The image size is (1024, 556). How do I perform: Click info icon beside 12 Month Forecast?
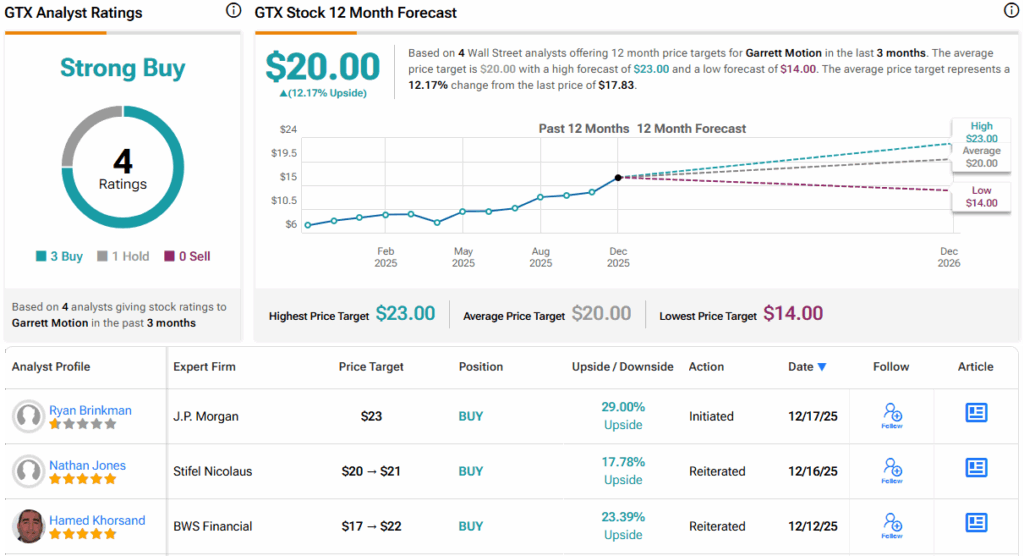pos(1011,11)
